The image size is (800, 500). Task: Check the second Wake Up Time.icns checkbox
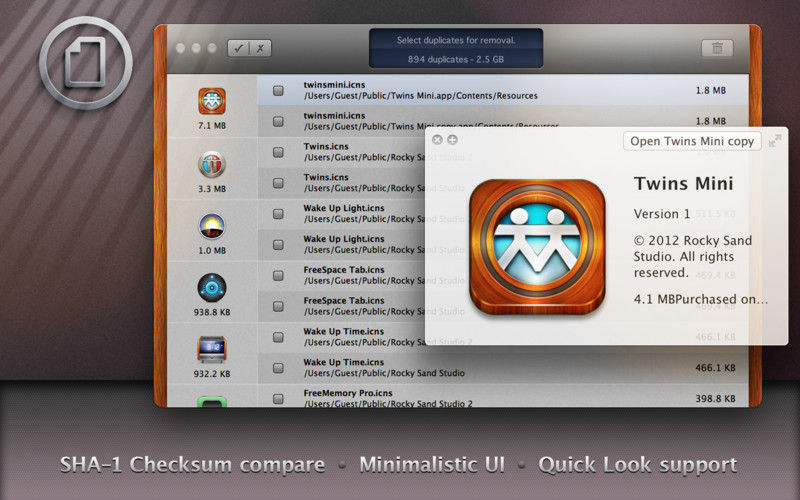click(278, 368)
